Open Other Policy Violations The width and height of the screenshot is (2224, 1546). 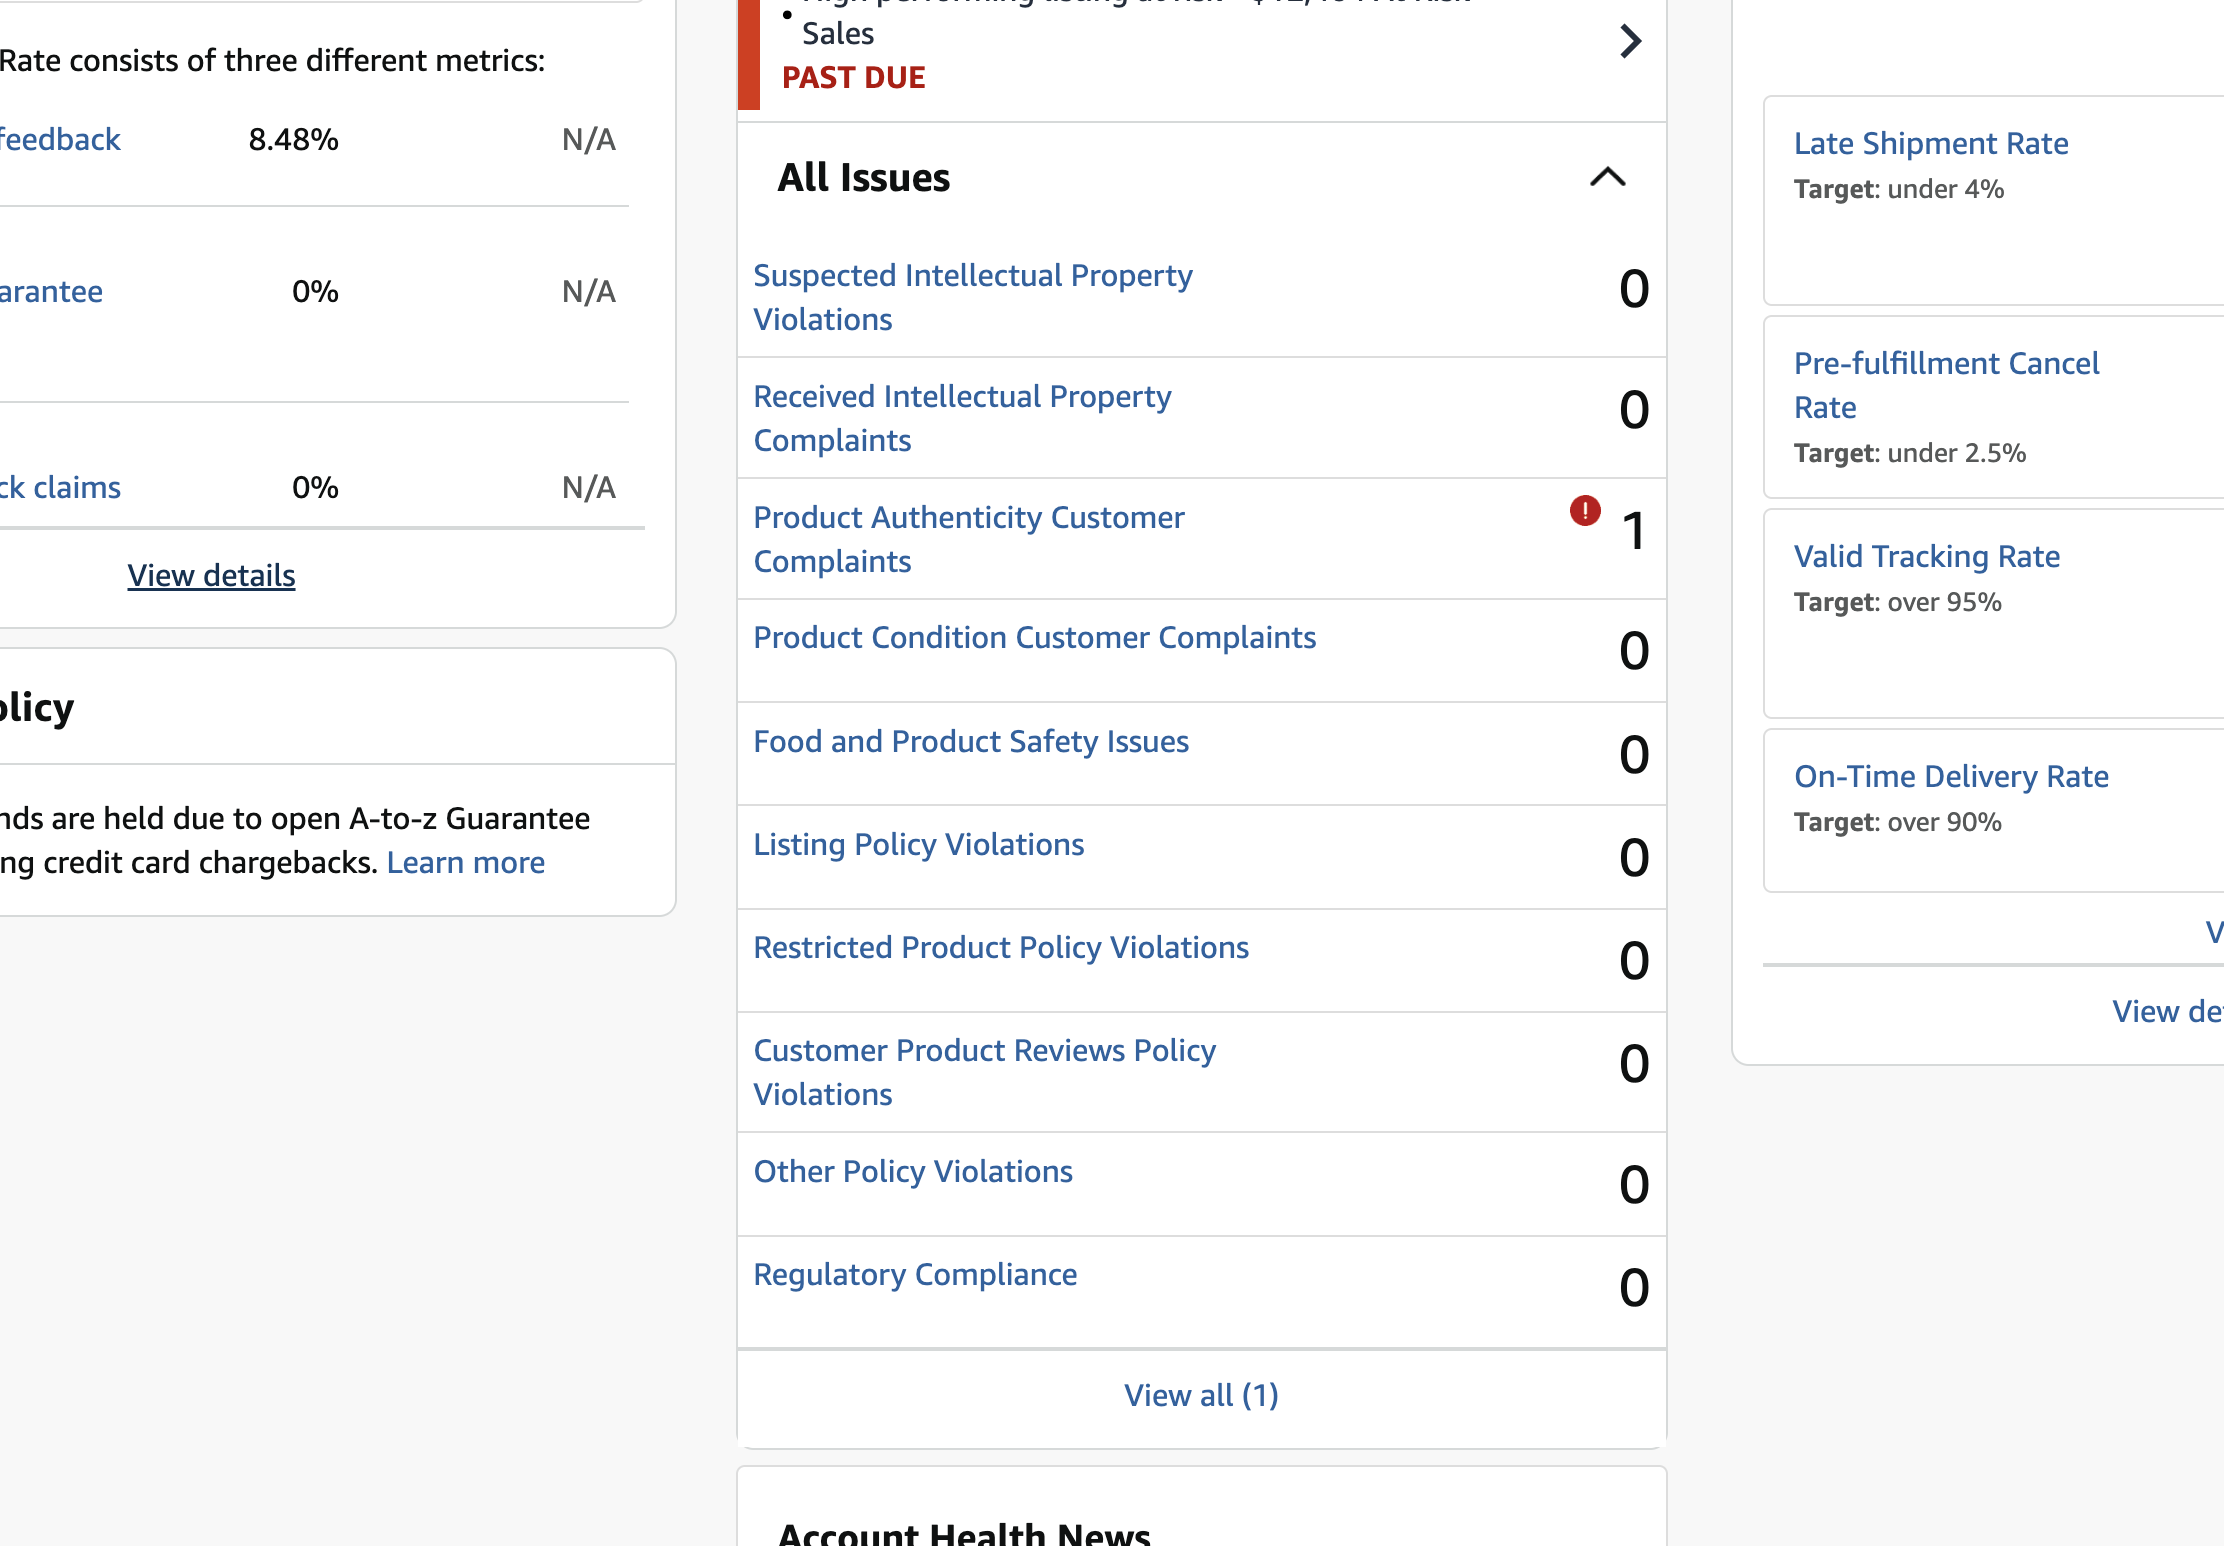click(912, 1171)
